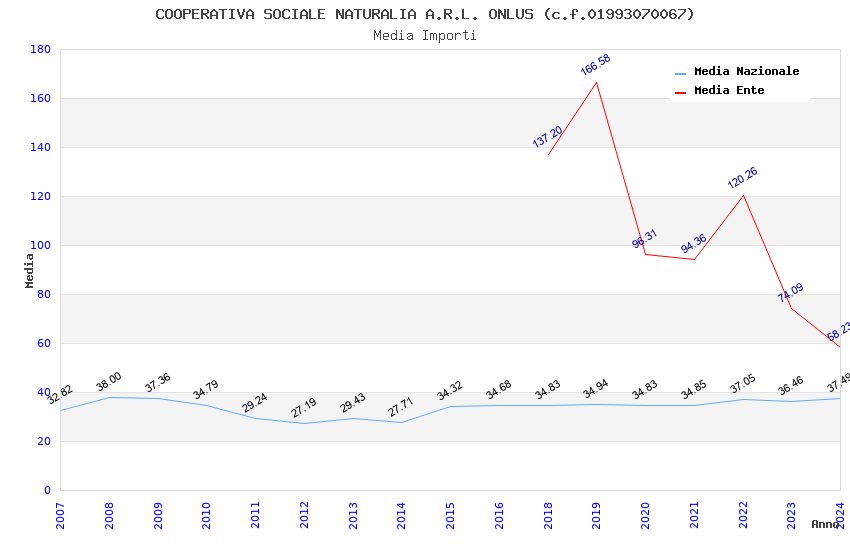Click the 120.26 data label
Screen dimensions: 850x550
[x=742, y=178]
